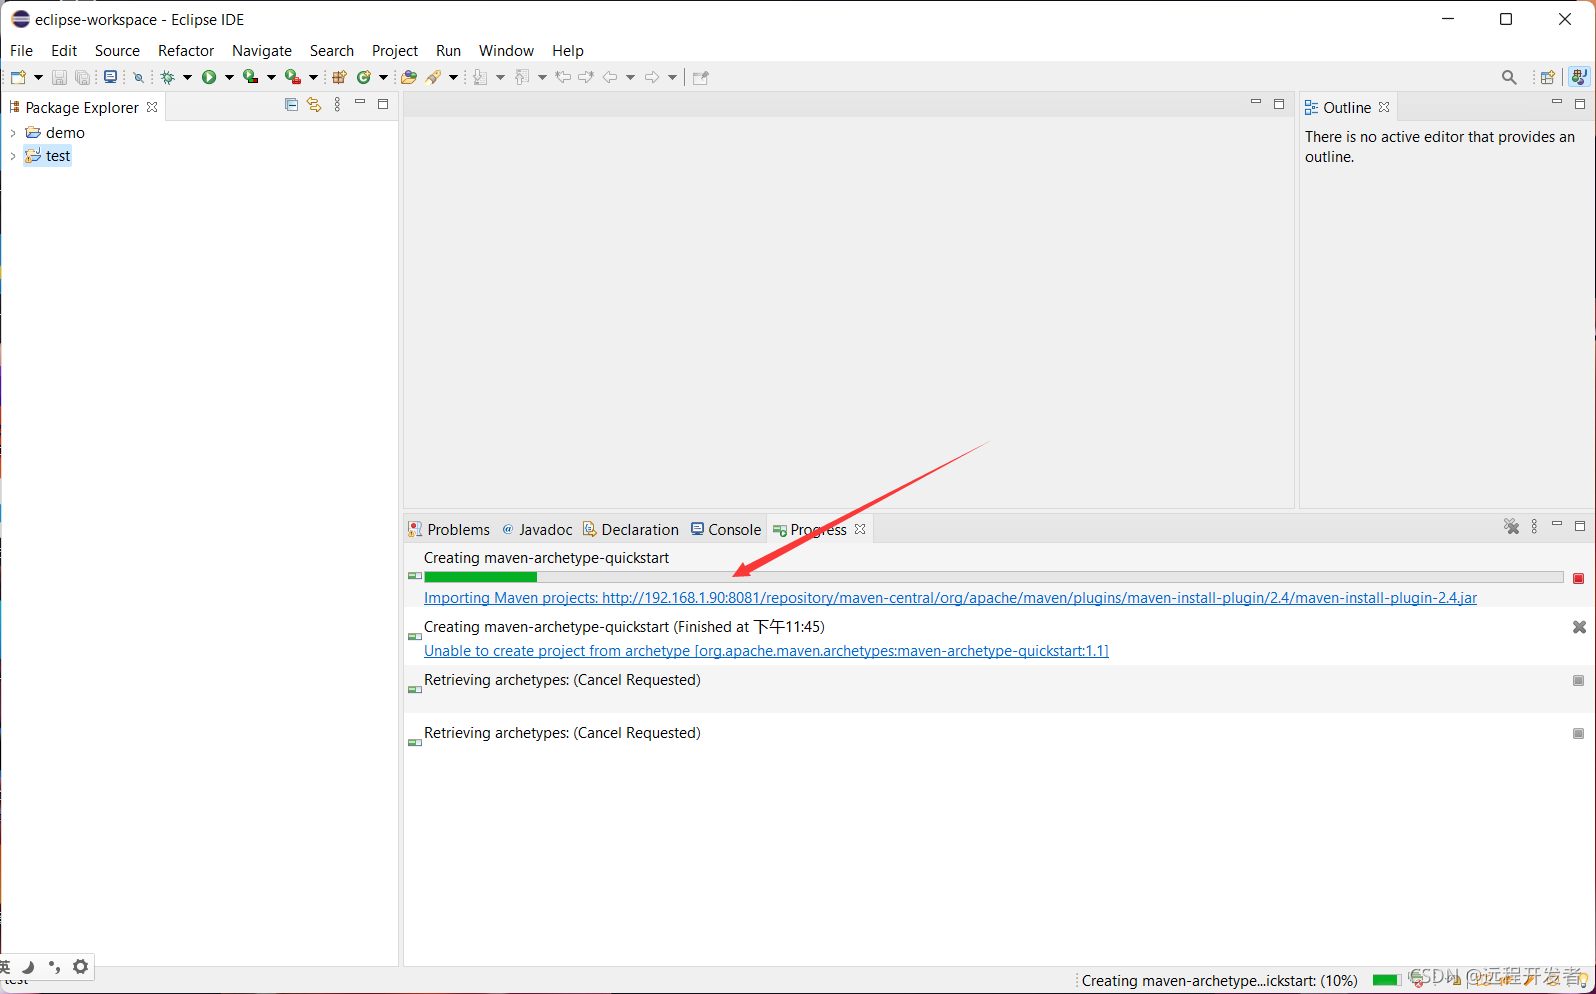
Task: Click the New wizard toolbar icon
Action: click(17, 77)
